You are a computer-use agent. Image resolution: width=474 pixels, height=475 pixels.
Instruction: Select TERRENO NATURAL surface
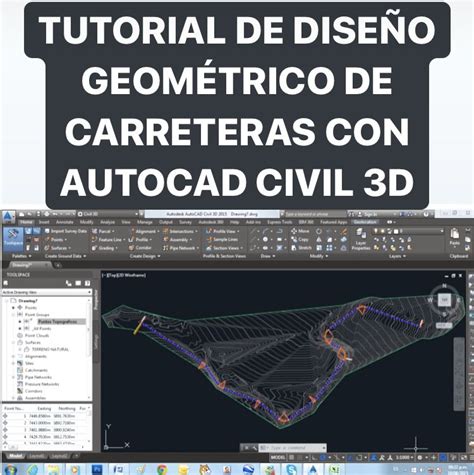coord(50,349)
